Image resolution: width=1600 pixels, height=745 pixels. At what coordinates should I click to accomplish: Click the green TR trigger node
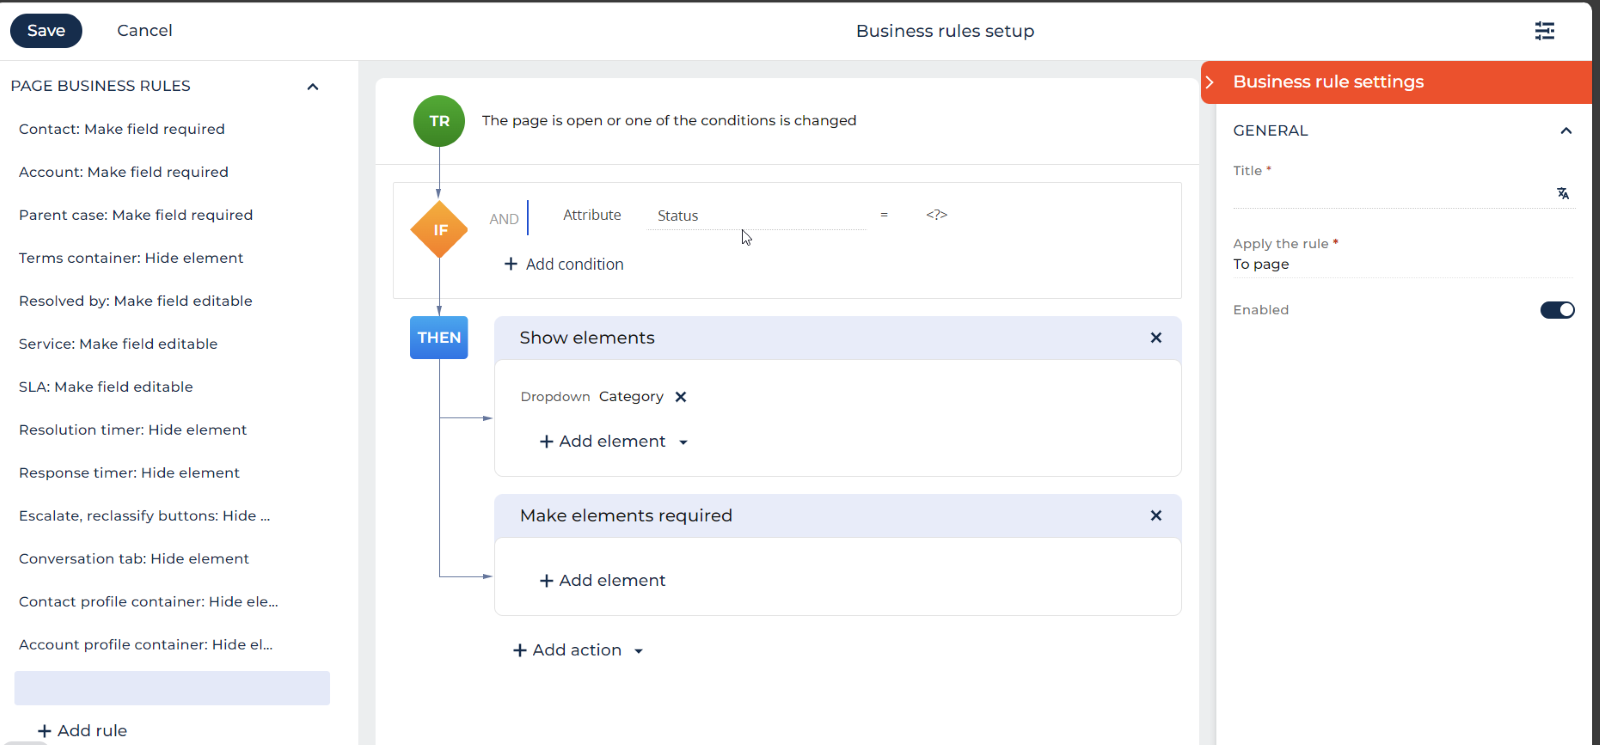(x=439, y=121)
